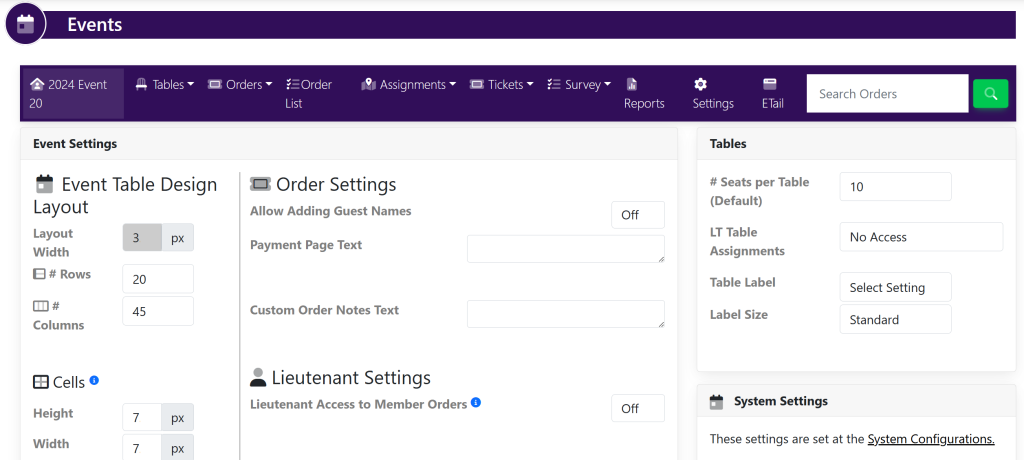Go to 2024 Event 20 home icon
1024x460 pixels.
[37, 85]
